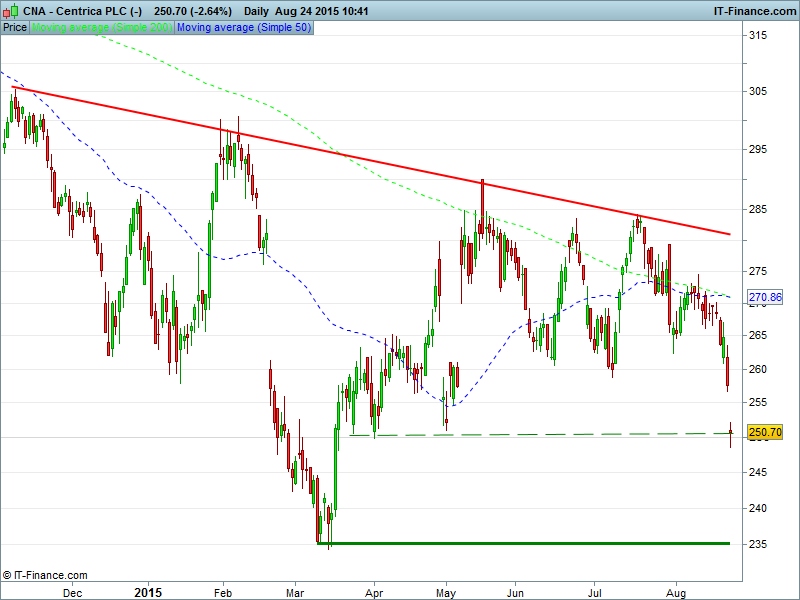This screenshot has height=600, width=800.
Task: Click the IT-Finance.com link at top right
Action: [753, 11]
